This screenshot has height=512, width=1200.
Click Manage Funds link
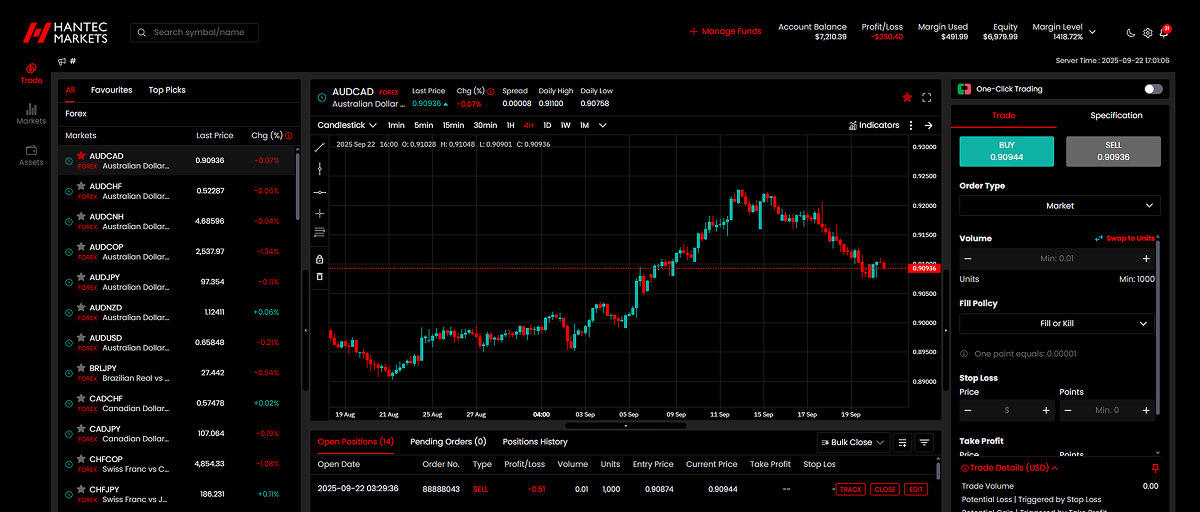coord(726,31)
